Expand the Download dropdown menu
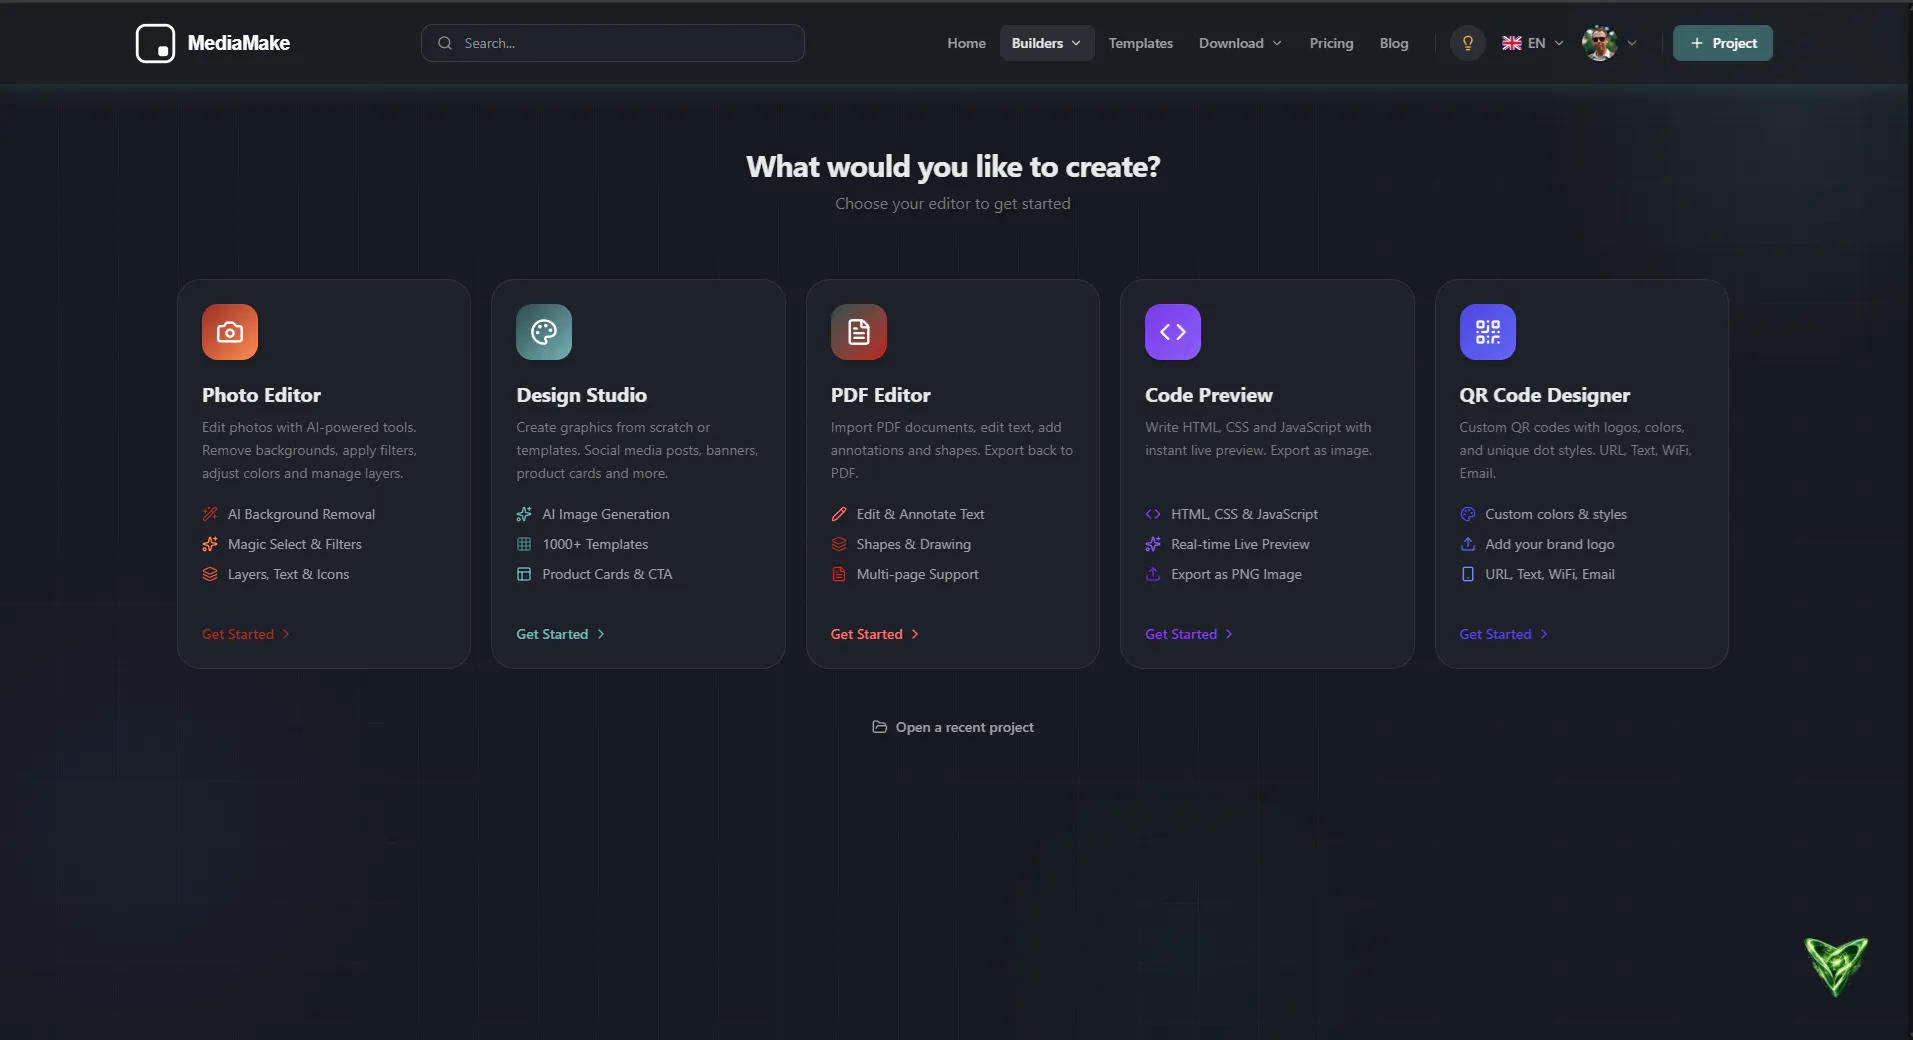 point(1240,43)
